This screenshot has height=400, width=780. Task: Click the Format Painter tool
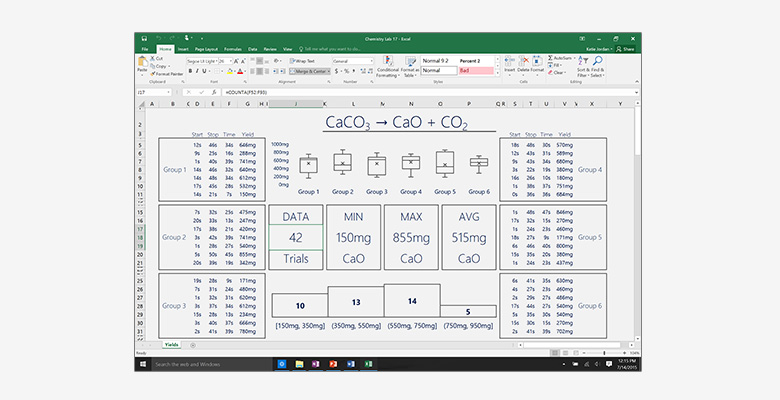click(x=166, y=73)
